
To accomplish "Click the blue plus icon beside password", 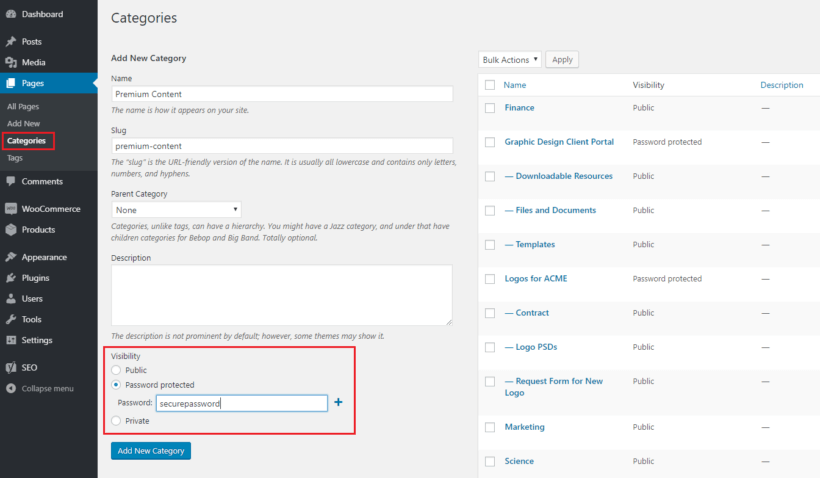I will (338, 402).
